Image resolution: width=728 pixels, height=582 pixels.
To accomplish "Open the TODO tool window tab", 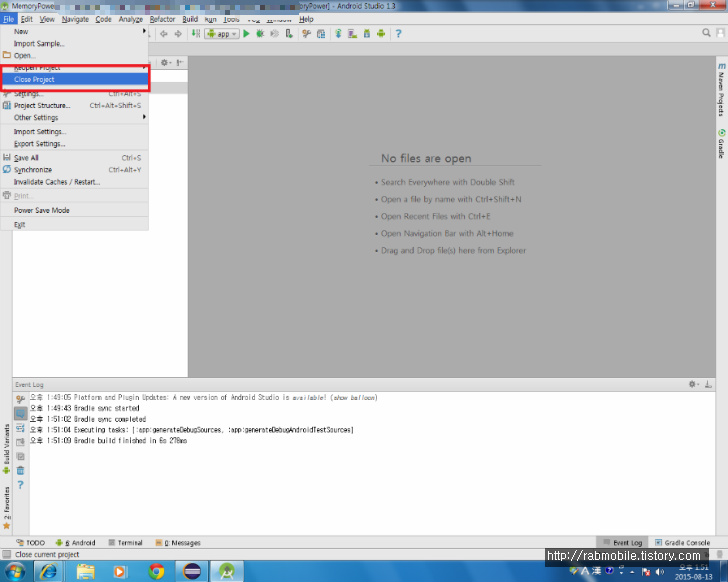I will (x=31, y=543).
